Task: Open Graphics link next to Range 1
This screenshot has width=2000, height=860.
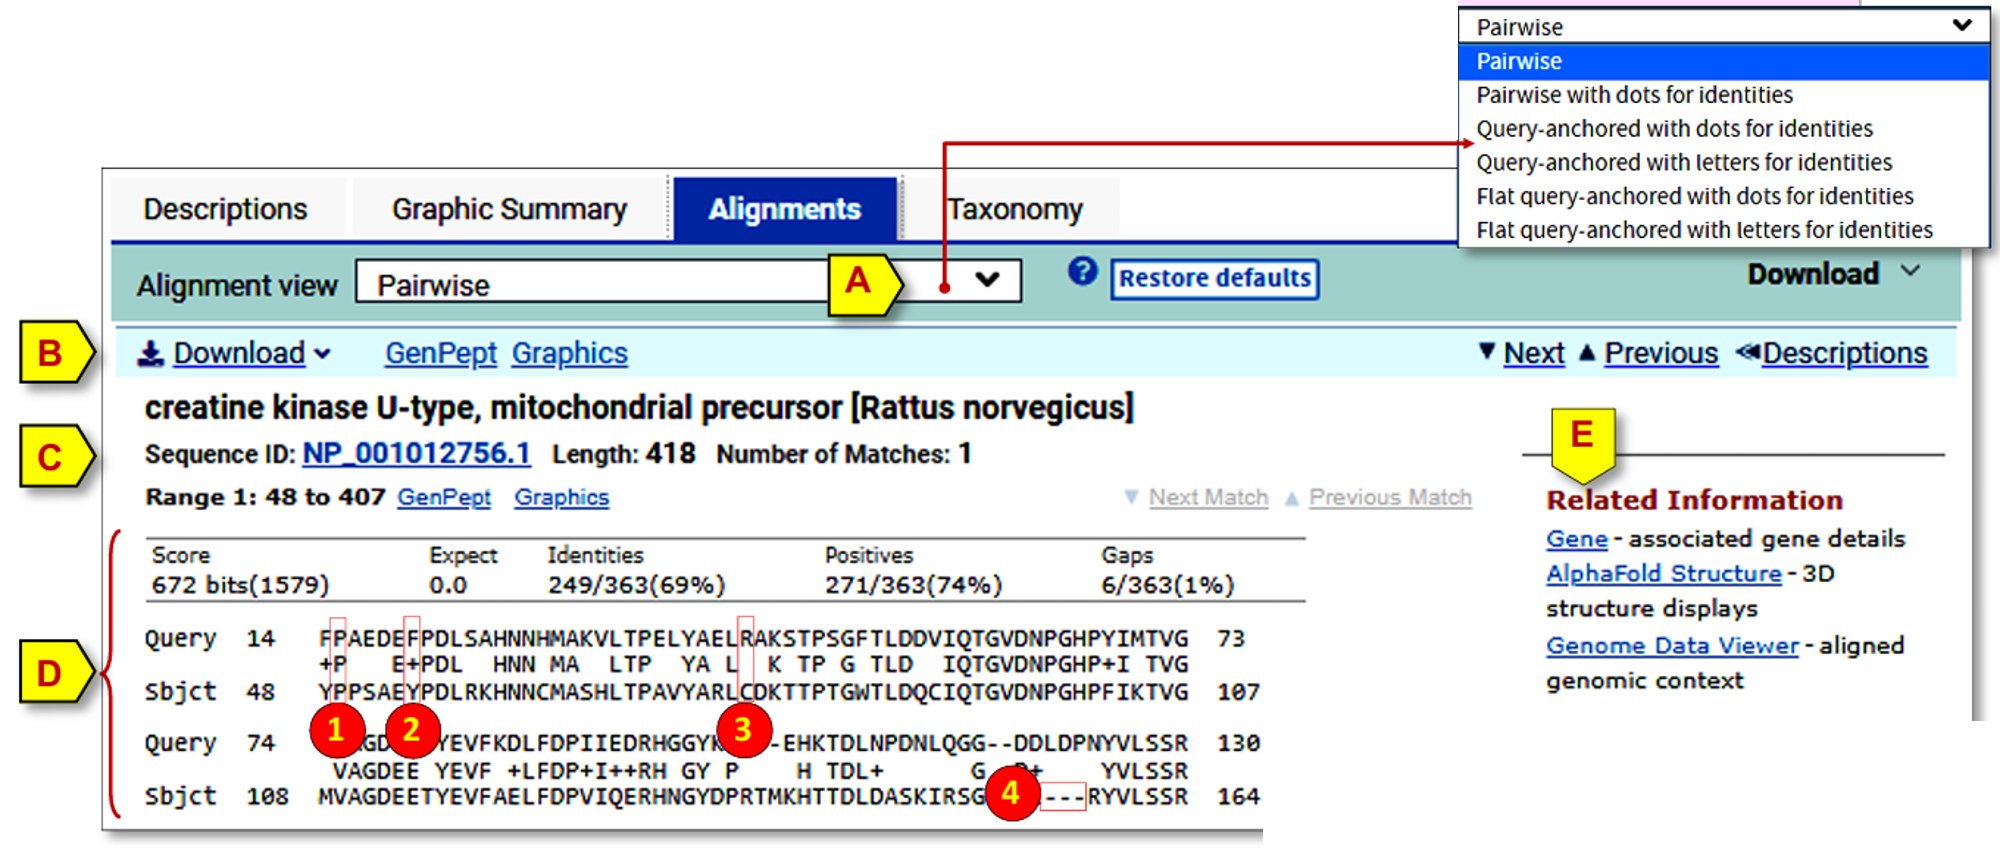Action: (561, 497)
